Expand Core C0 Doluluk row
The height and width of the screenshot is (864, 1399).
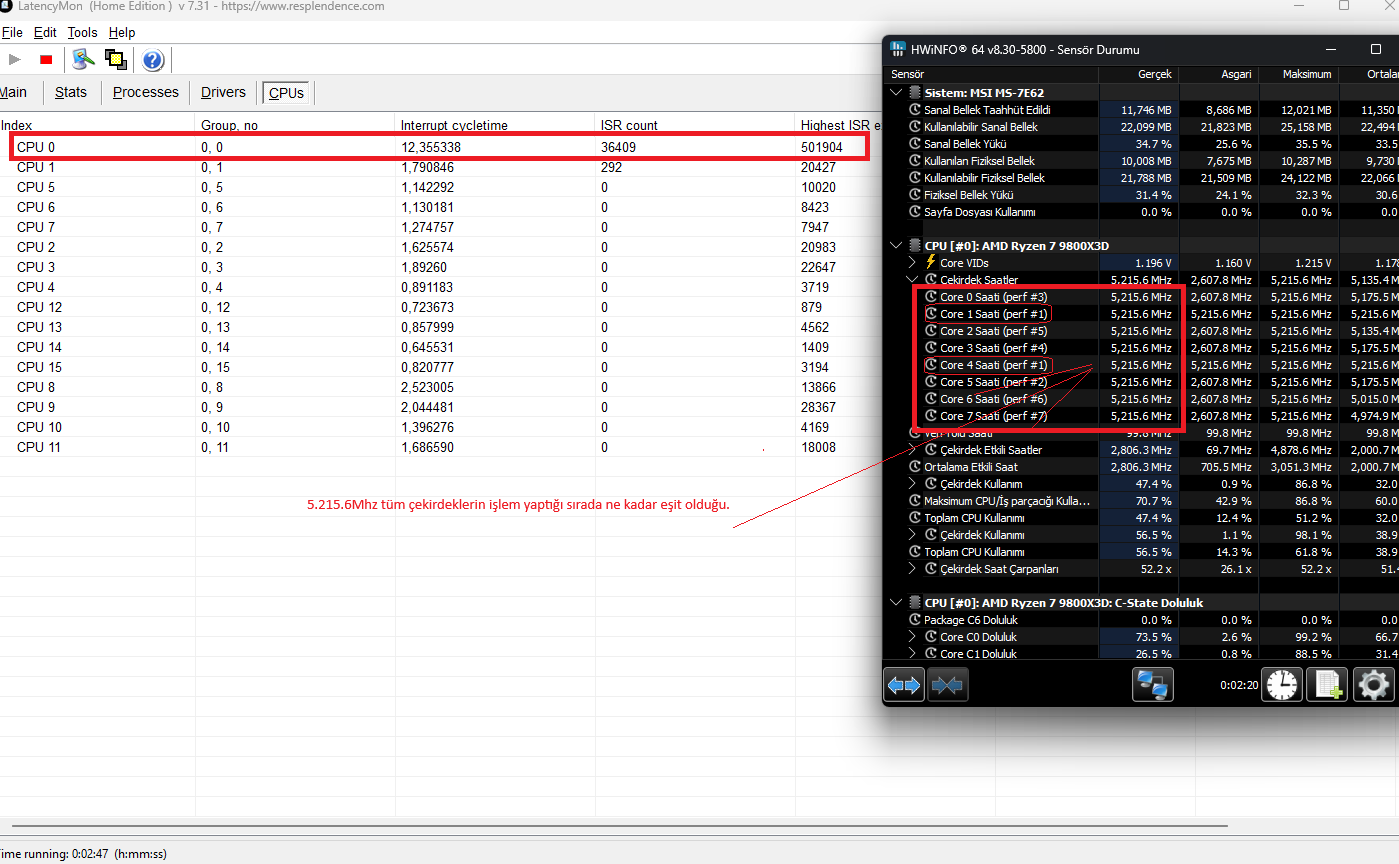912,637
